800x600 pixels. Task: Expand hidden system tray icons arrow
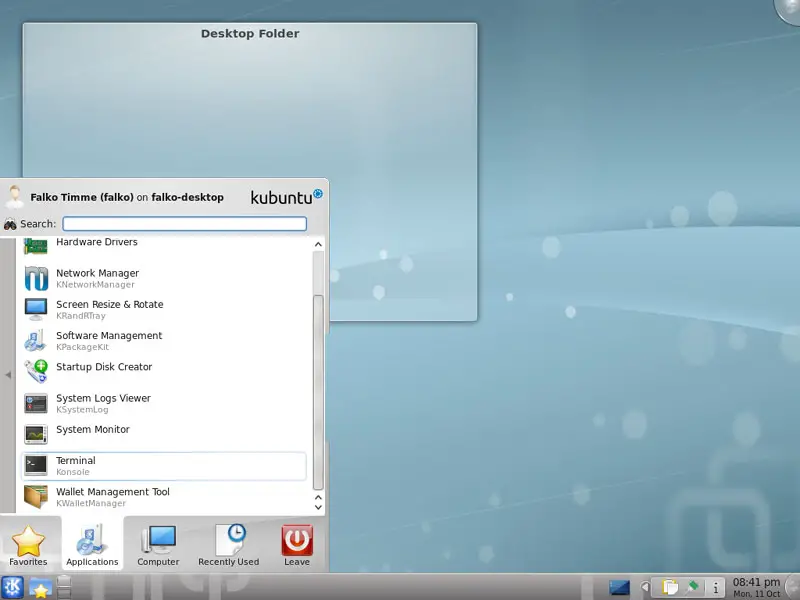[645, 587]
